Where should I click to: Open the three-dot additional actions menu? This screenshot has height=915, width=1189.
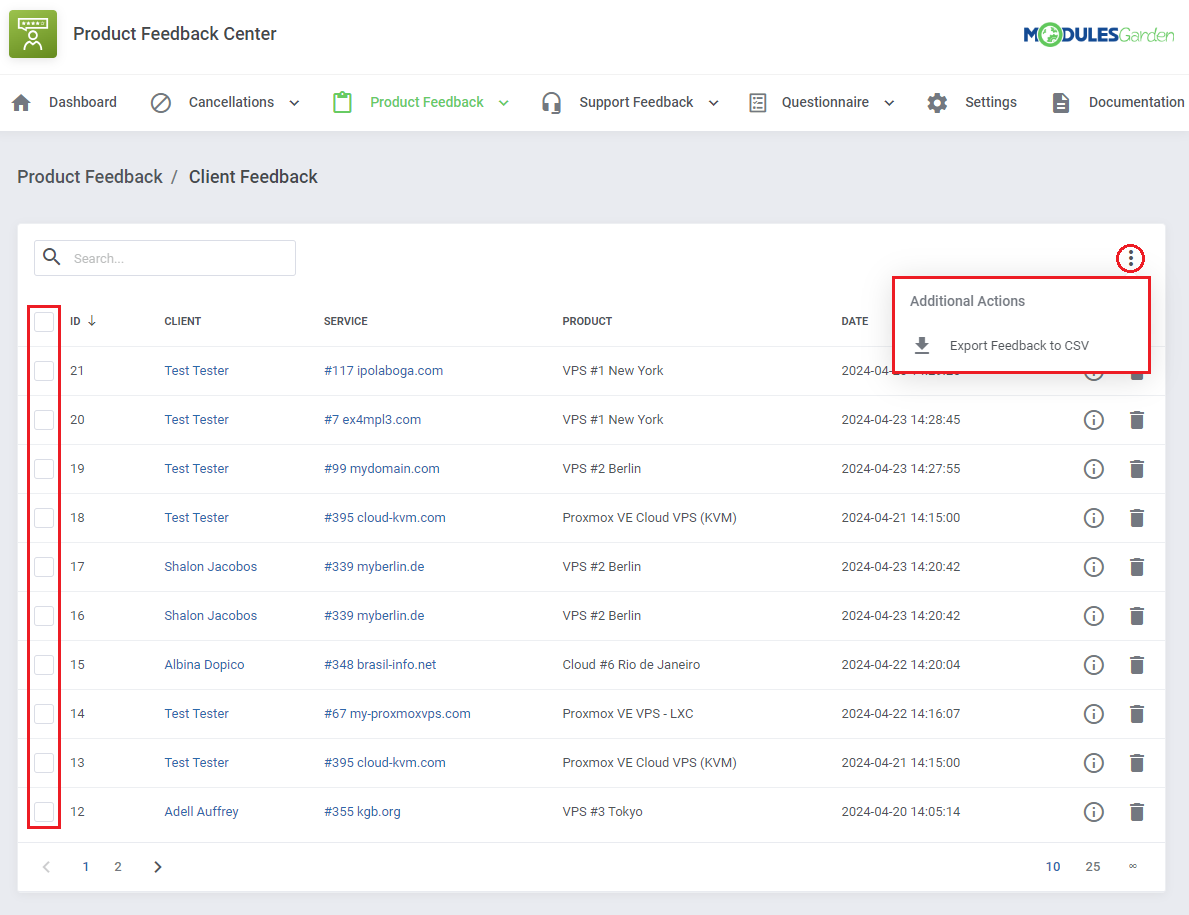1130,259
